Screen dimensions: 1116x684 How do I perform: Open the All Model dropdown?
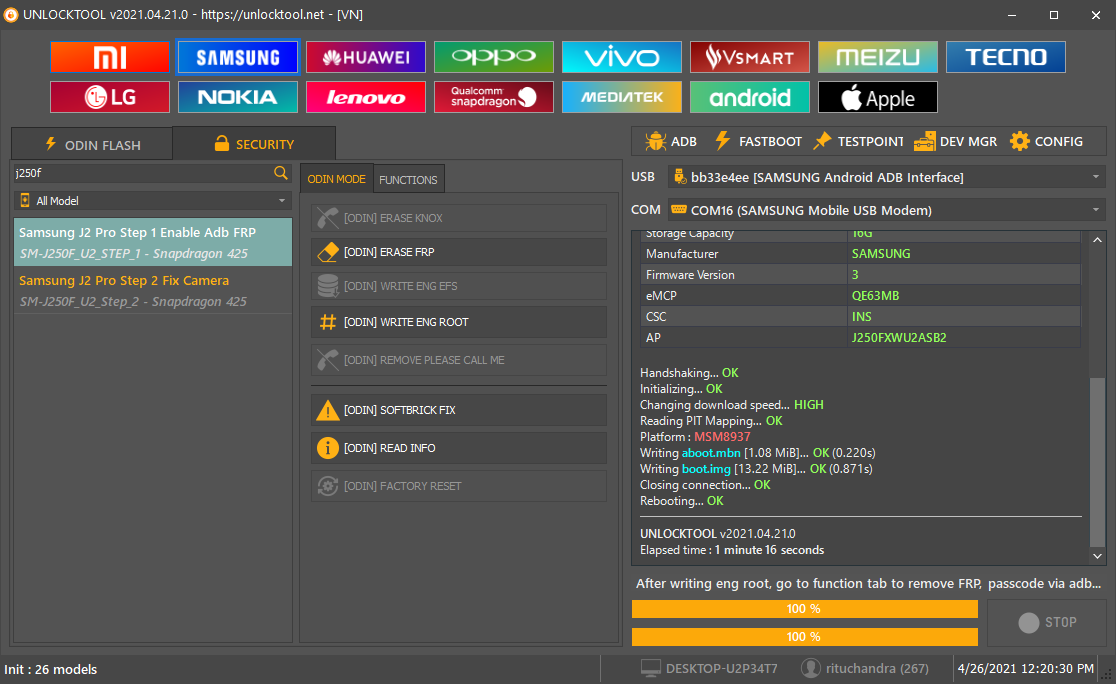(153, 201)
